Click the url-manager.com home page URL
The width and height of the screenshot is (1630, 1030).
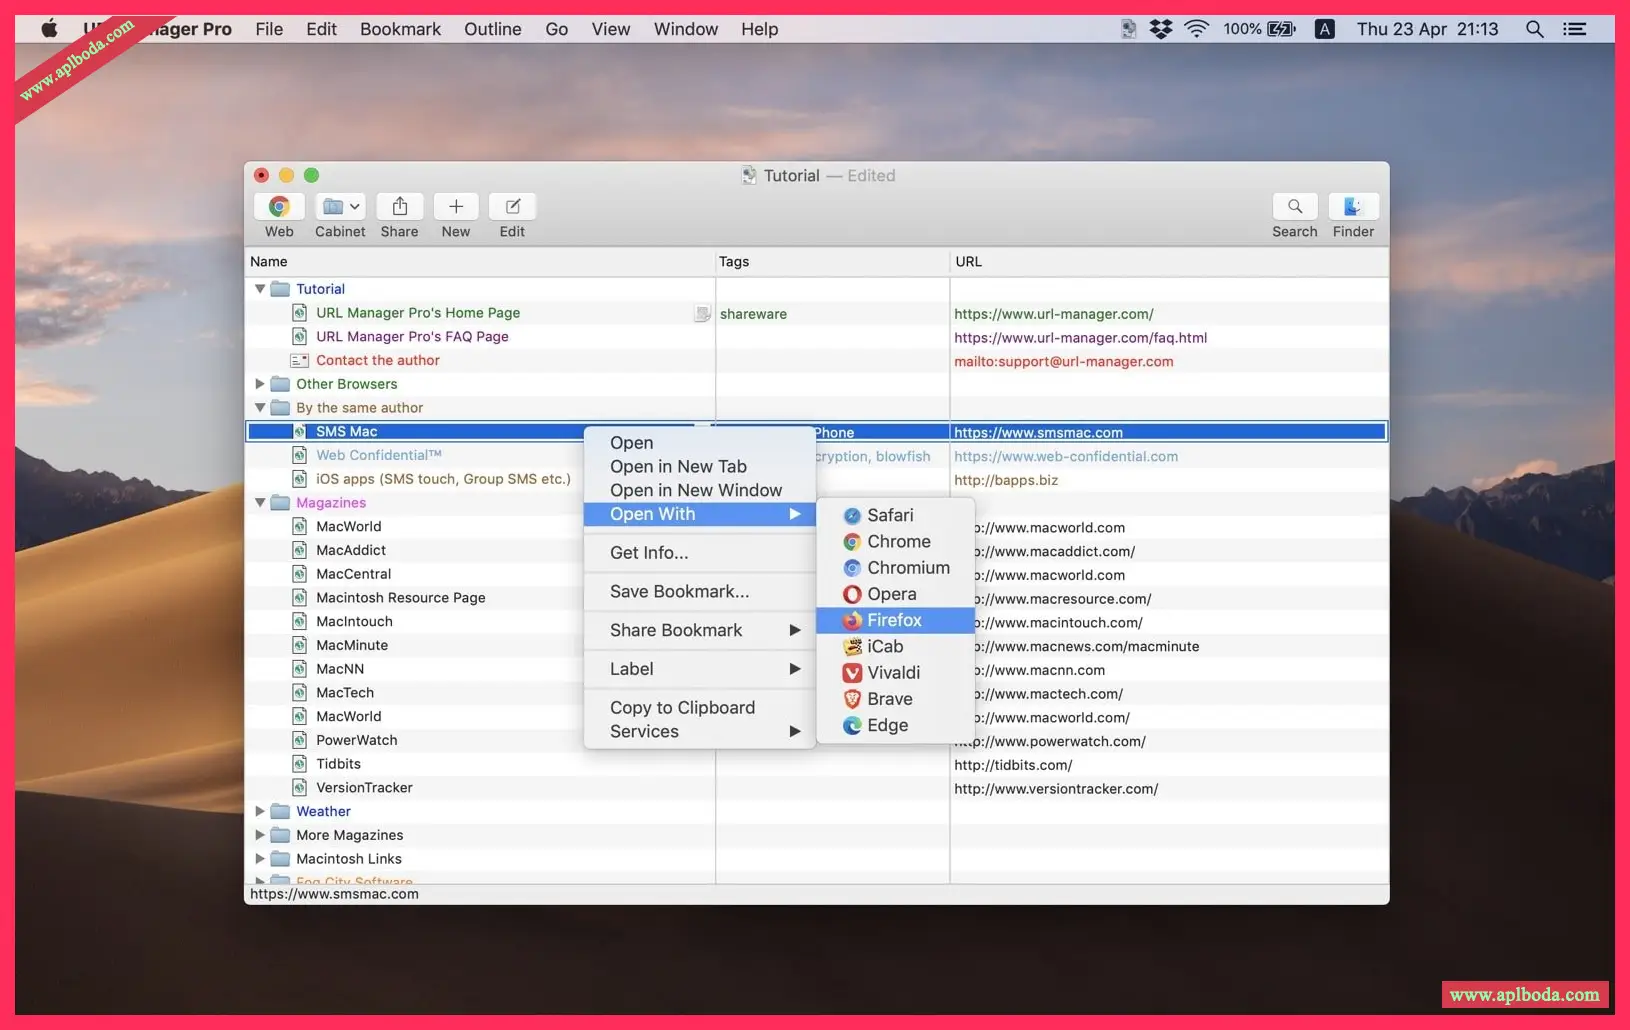tap(1053, 314)
